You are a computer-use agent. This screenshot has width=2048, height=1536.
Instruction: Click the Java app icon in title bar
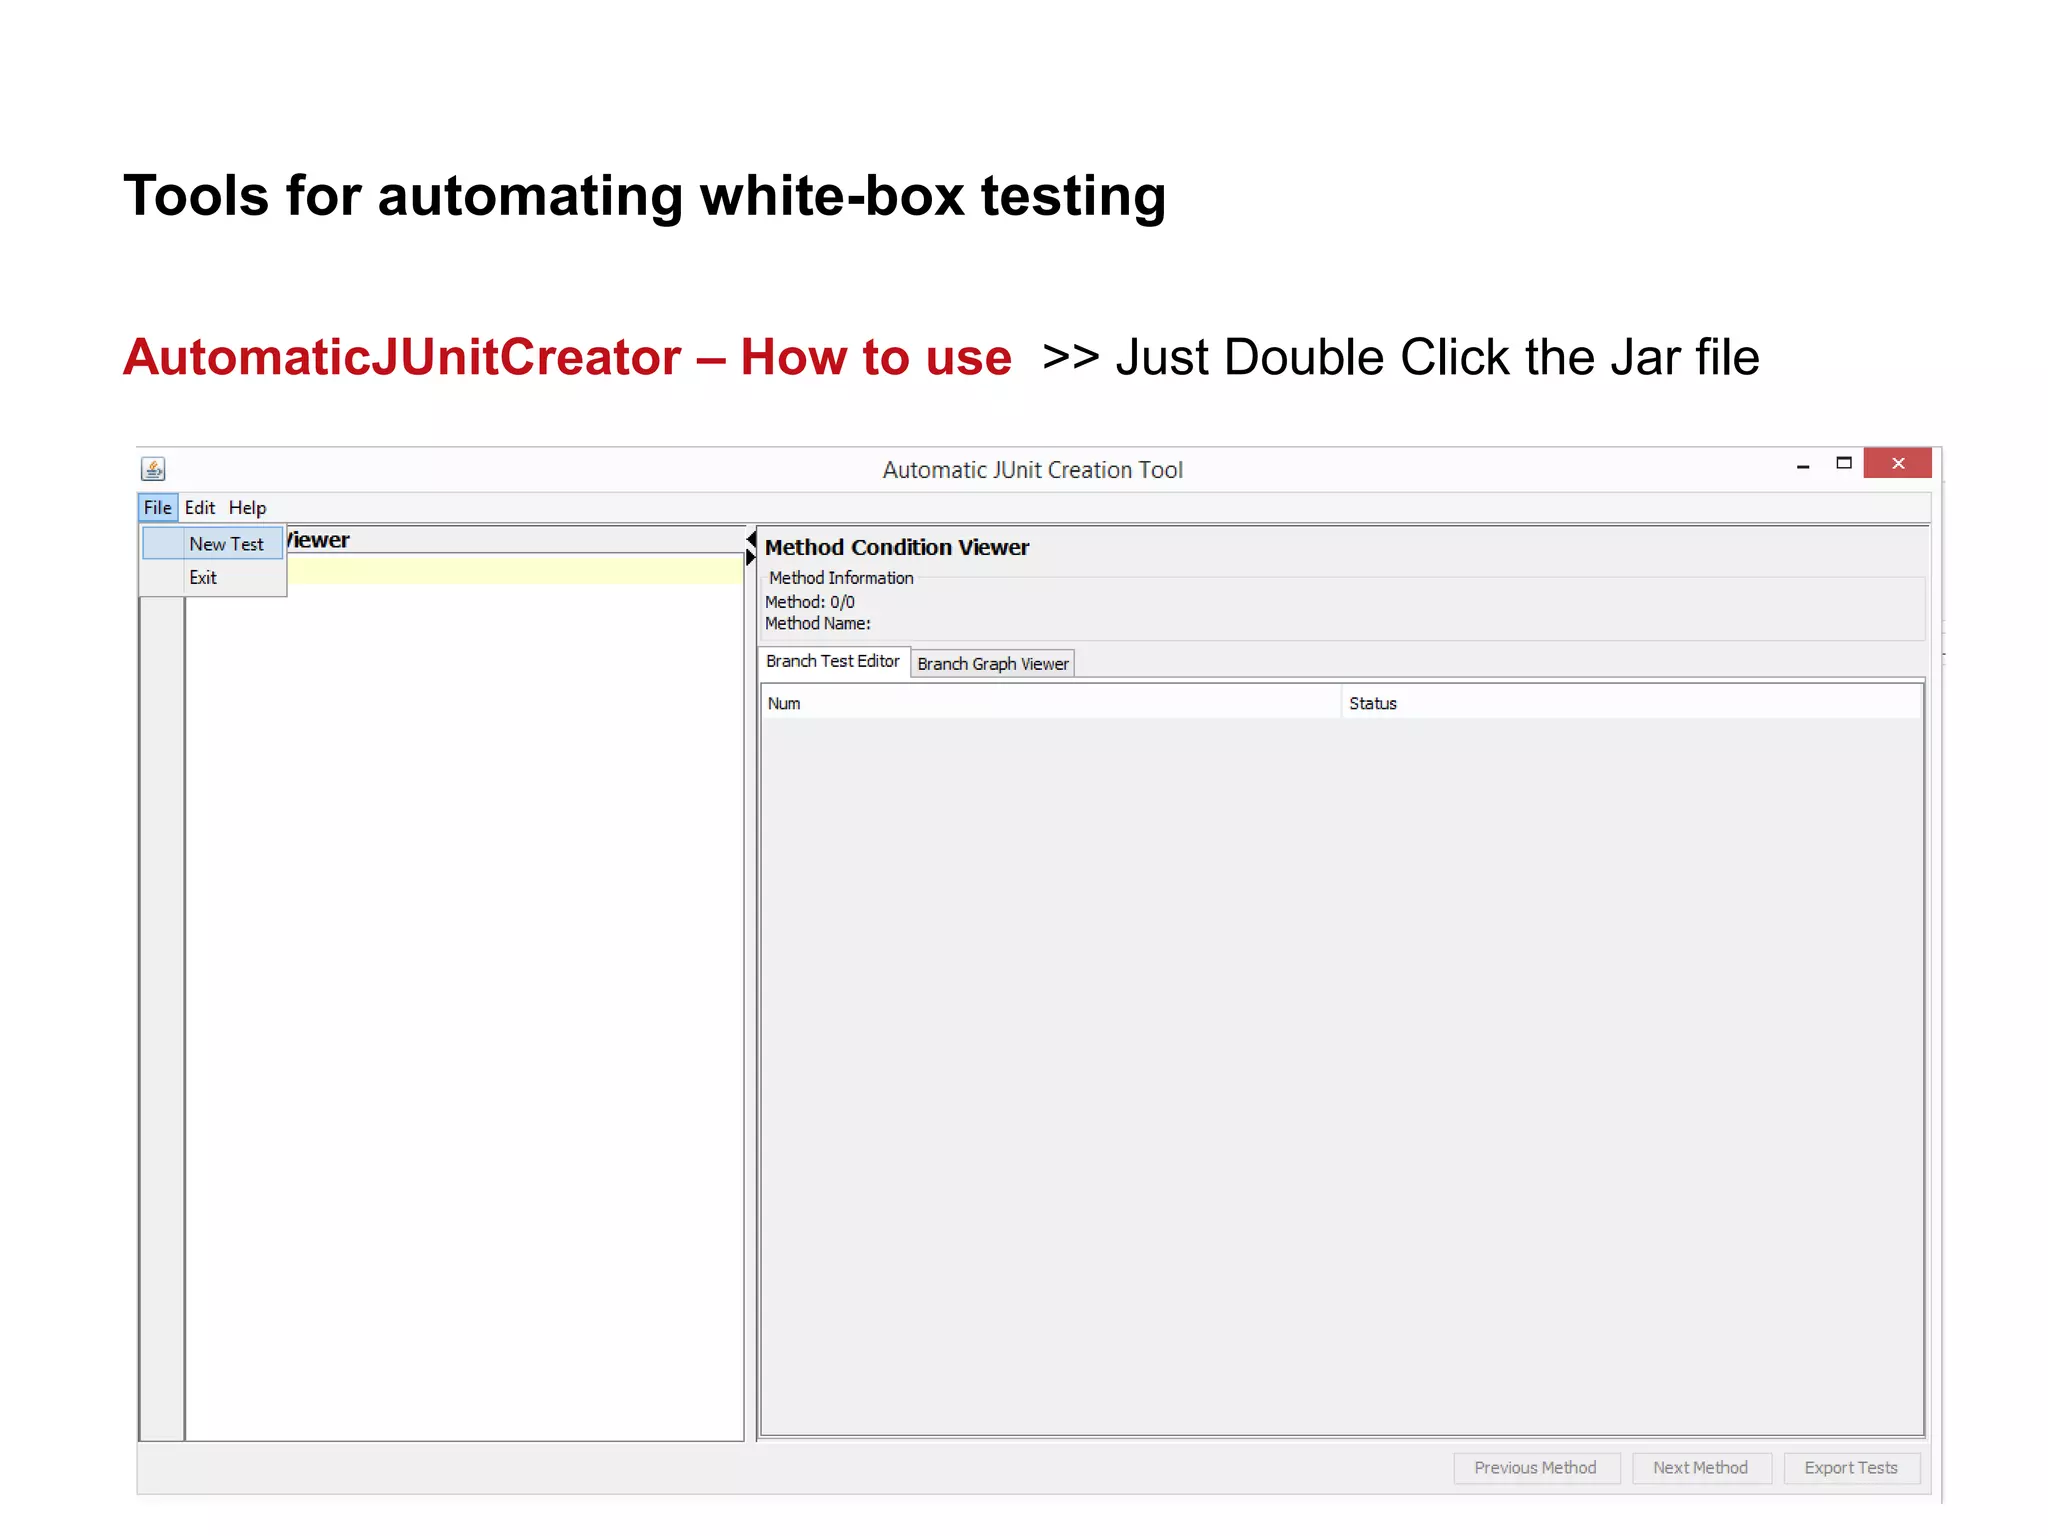tap(153, 469)
